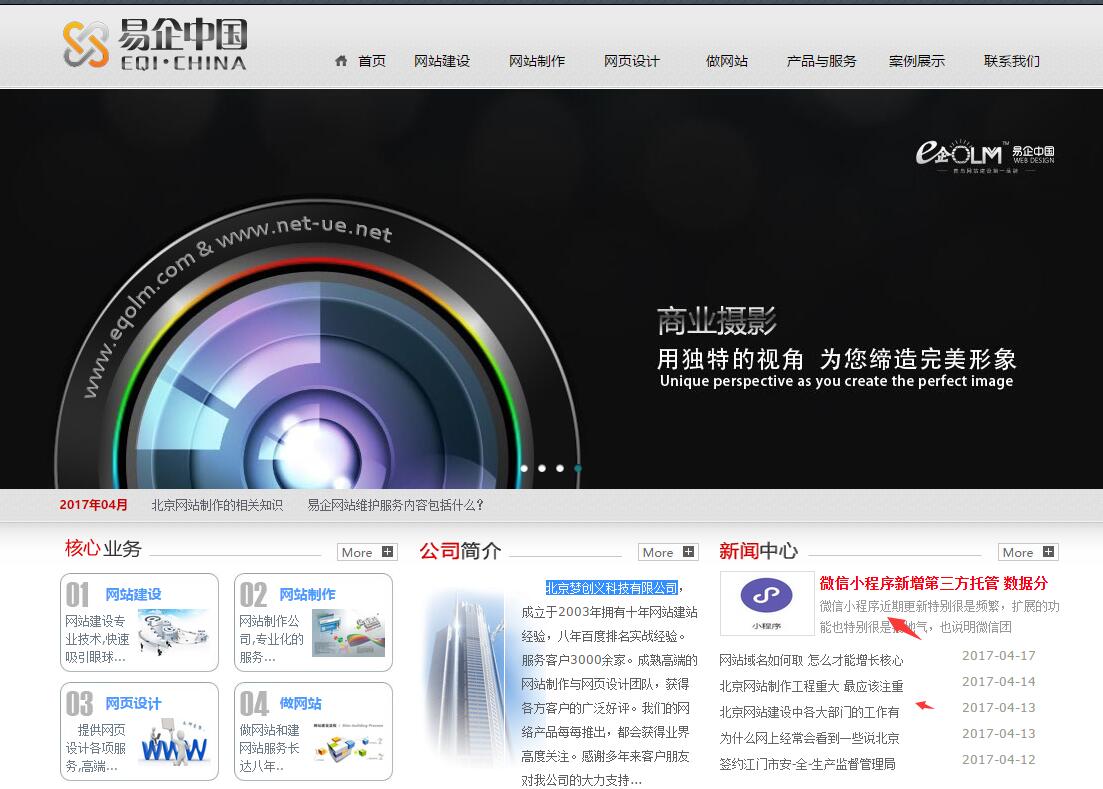Click the home icon beside 首页
Screen dimensions: 1103x789
(x=341, y=61)
